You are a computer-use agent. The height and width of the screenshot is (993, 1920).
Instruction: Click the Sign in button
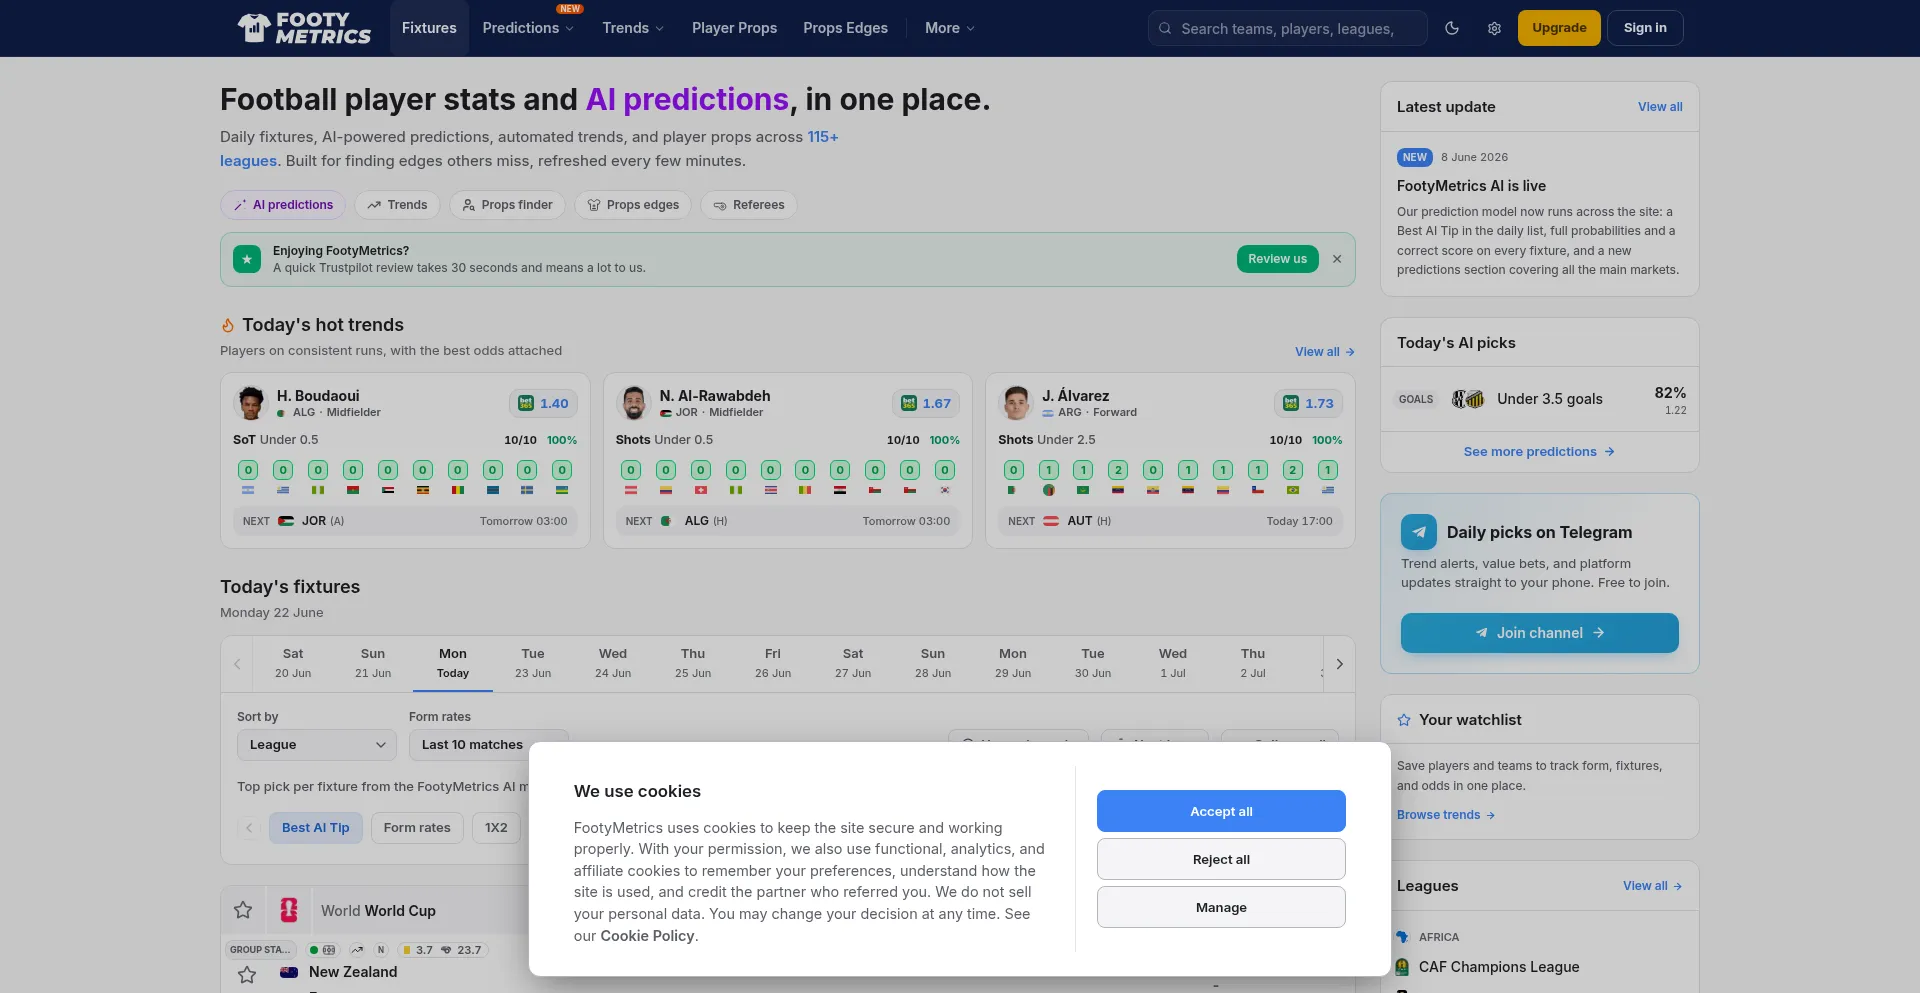click(1645, 28)
